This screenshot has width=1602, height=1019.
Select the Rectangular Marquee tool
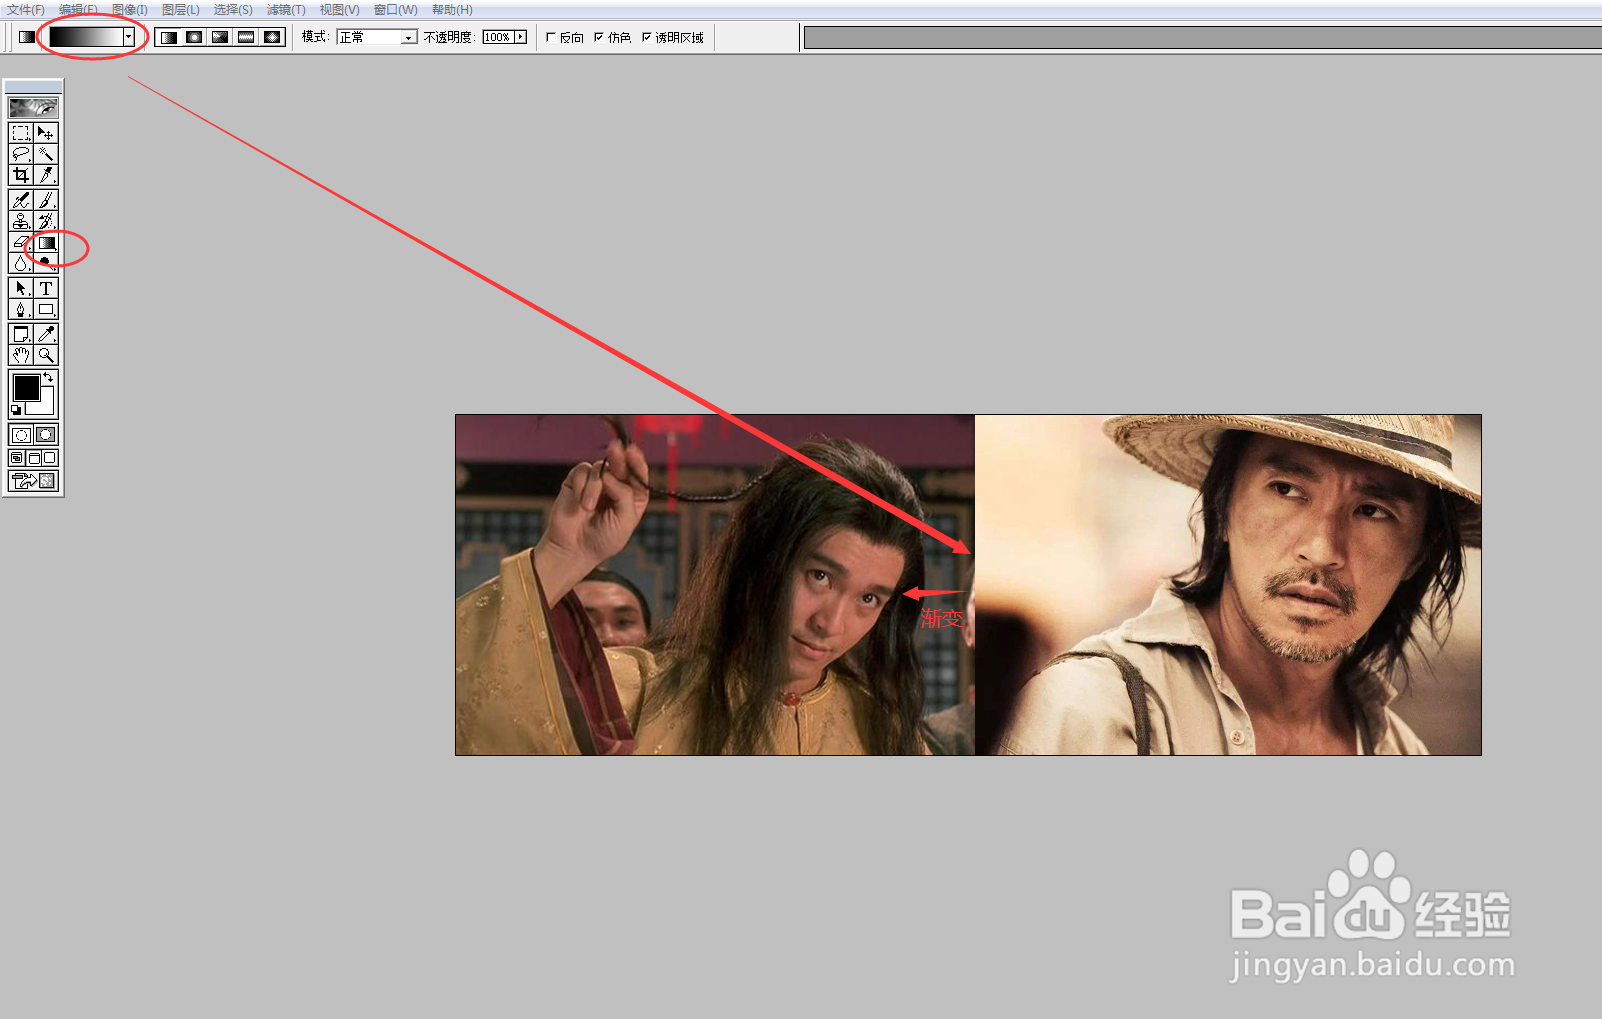pyautogui.click(x=21, y=133)
